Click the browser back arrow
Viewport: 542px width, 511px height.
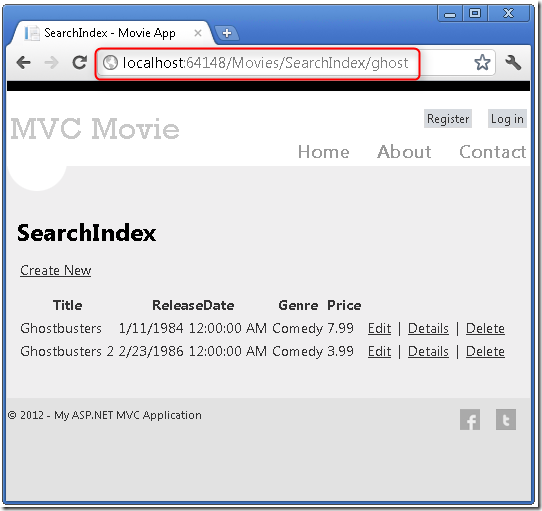click(24, 63)
